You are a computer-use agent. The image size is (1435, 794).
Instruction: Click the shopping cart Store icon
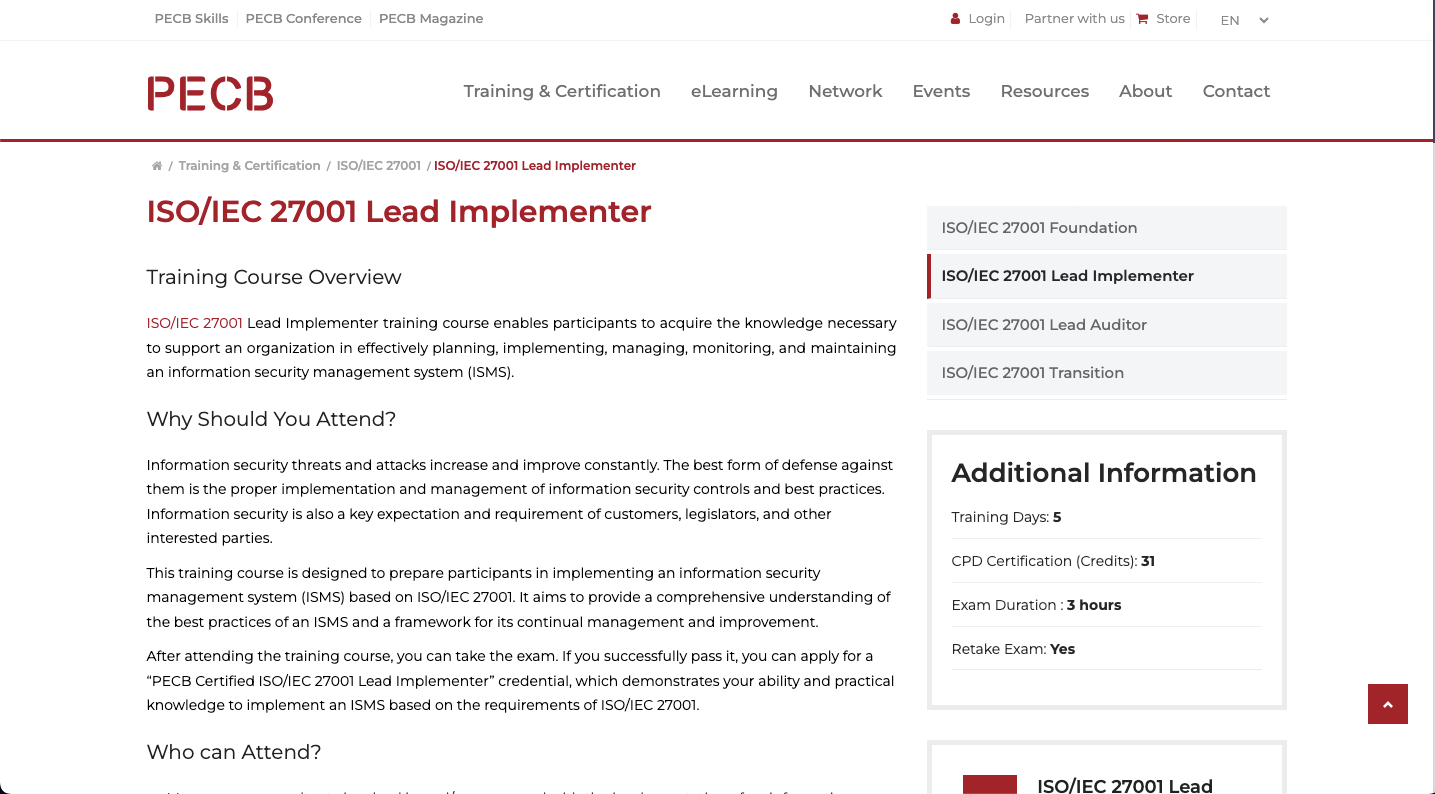pos(1142,19)
